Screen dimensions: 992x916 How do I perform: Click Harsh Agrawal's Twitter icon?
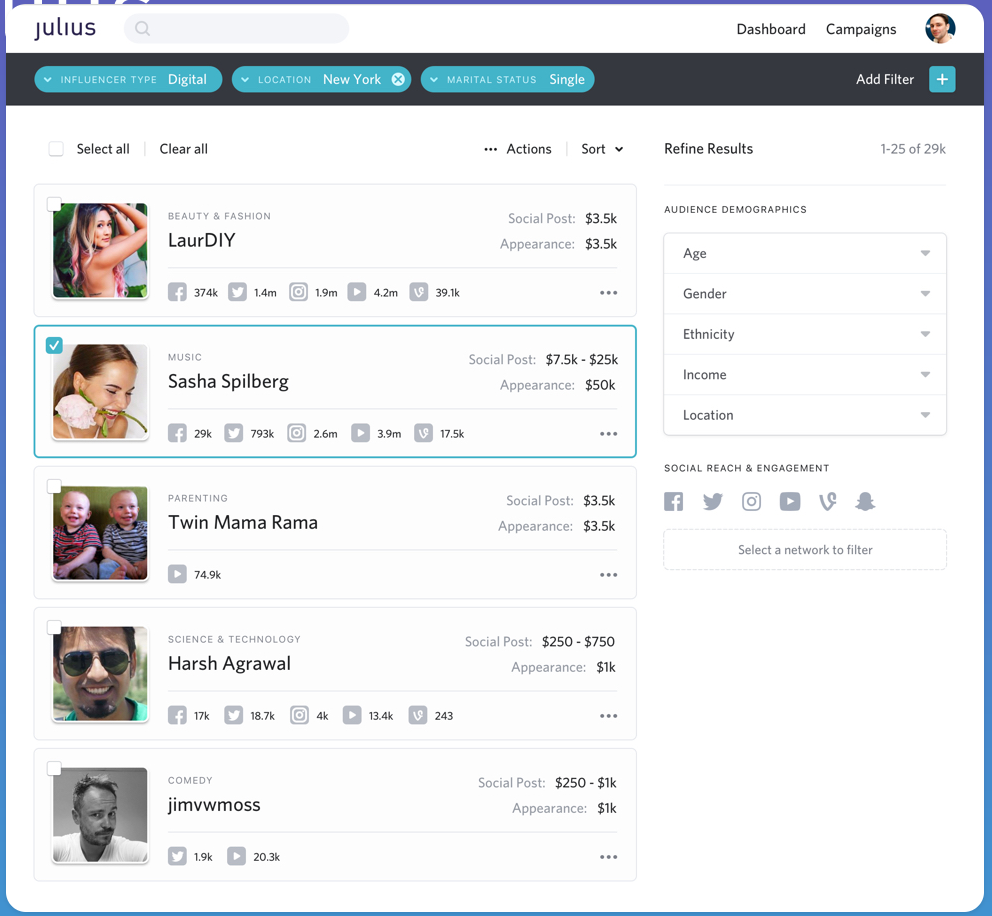(233, 715)
